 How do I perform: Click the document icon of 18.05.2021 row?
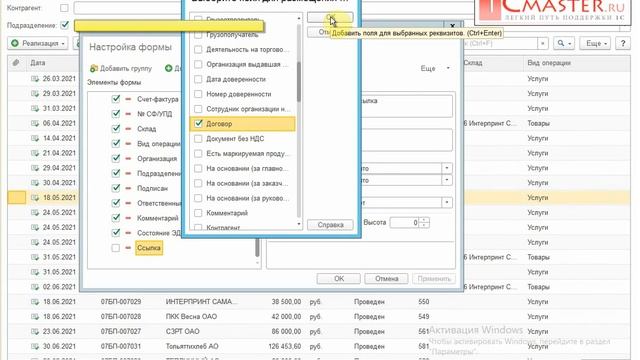click(35, 198)
